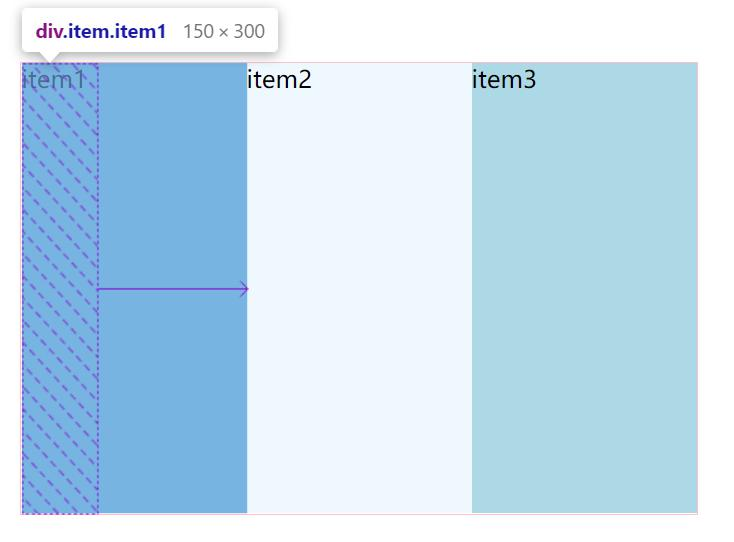Click the "×" symbol in the tooltip dimensions
This screenshot has height=542, width=734.
[x=224, y=32]
